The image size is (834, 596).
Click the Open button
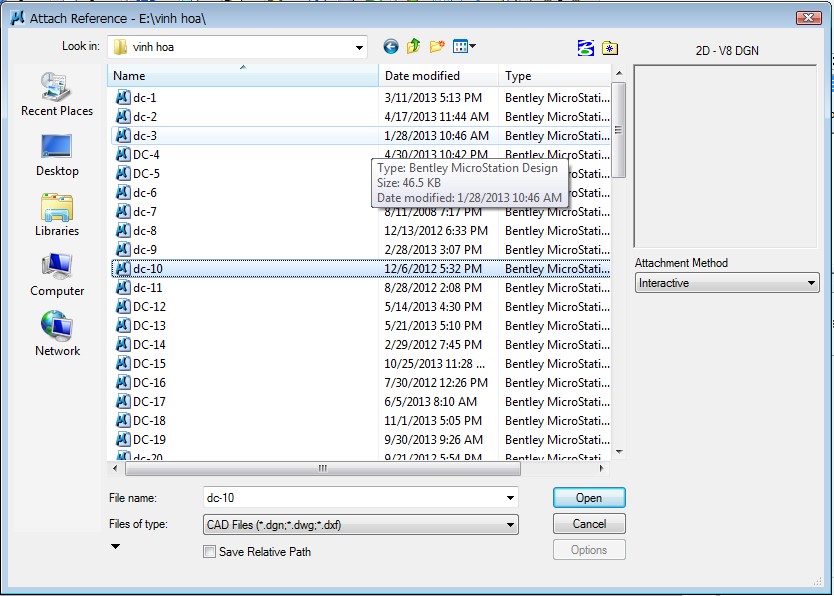click(x=588, y=498)
